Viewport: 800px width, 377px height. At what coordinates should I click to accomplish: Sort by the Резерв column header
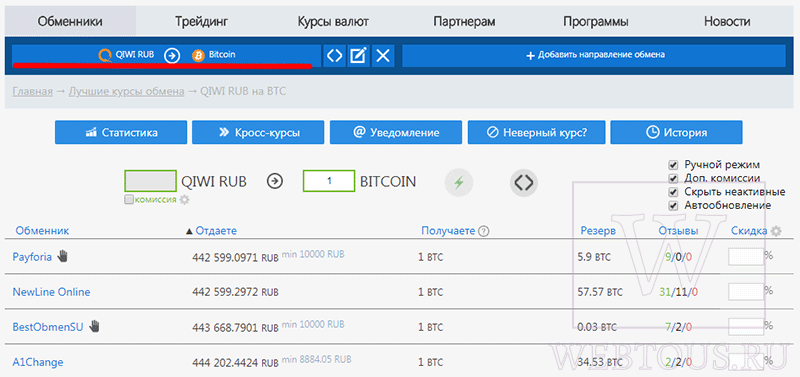598,231
